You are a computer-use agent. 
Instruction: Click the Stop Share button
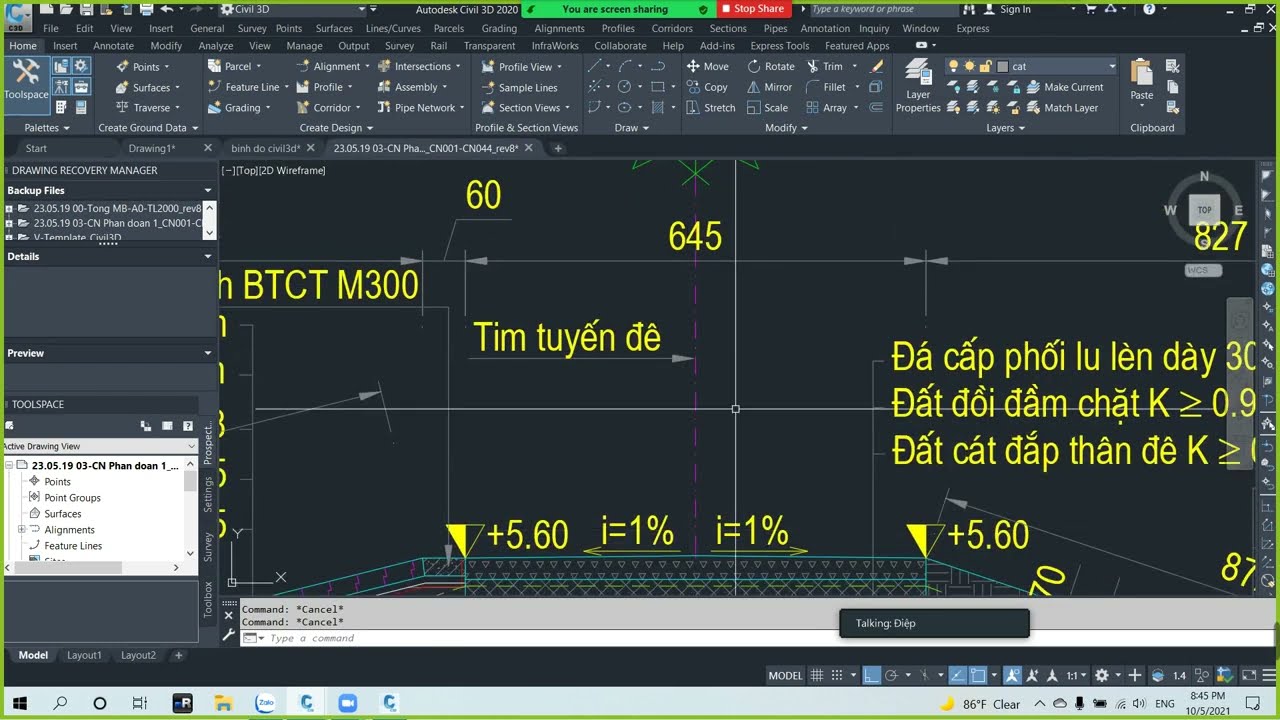(x=753, y=9)
